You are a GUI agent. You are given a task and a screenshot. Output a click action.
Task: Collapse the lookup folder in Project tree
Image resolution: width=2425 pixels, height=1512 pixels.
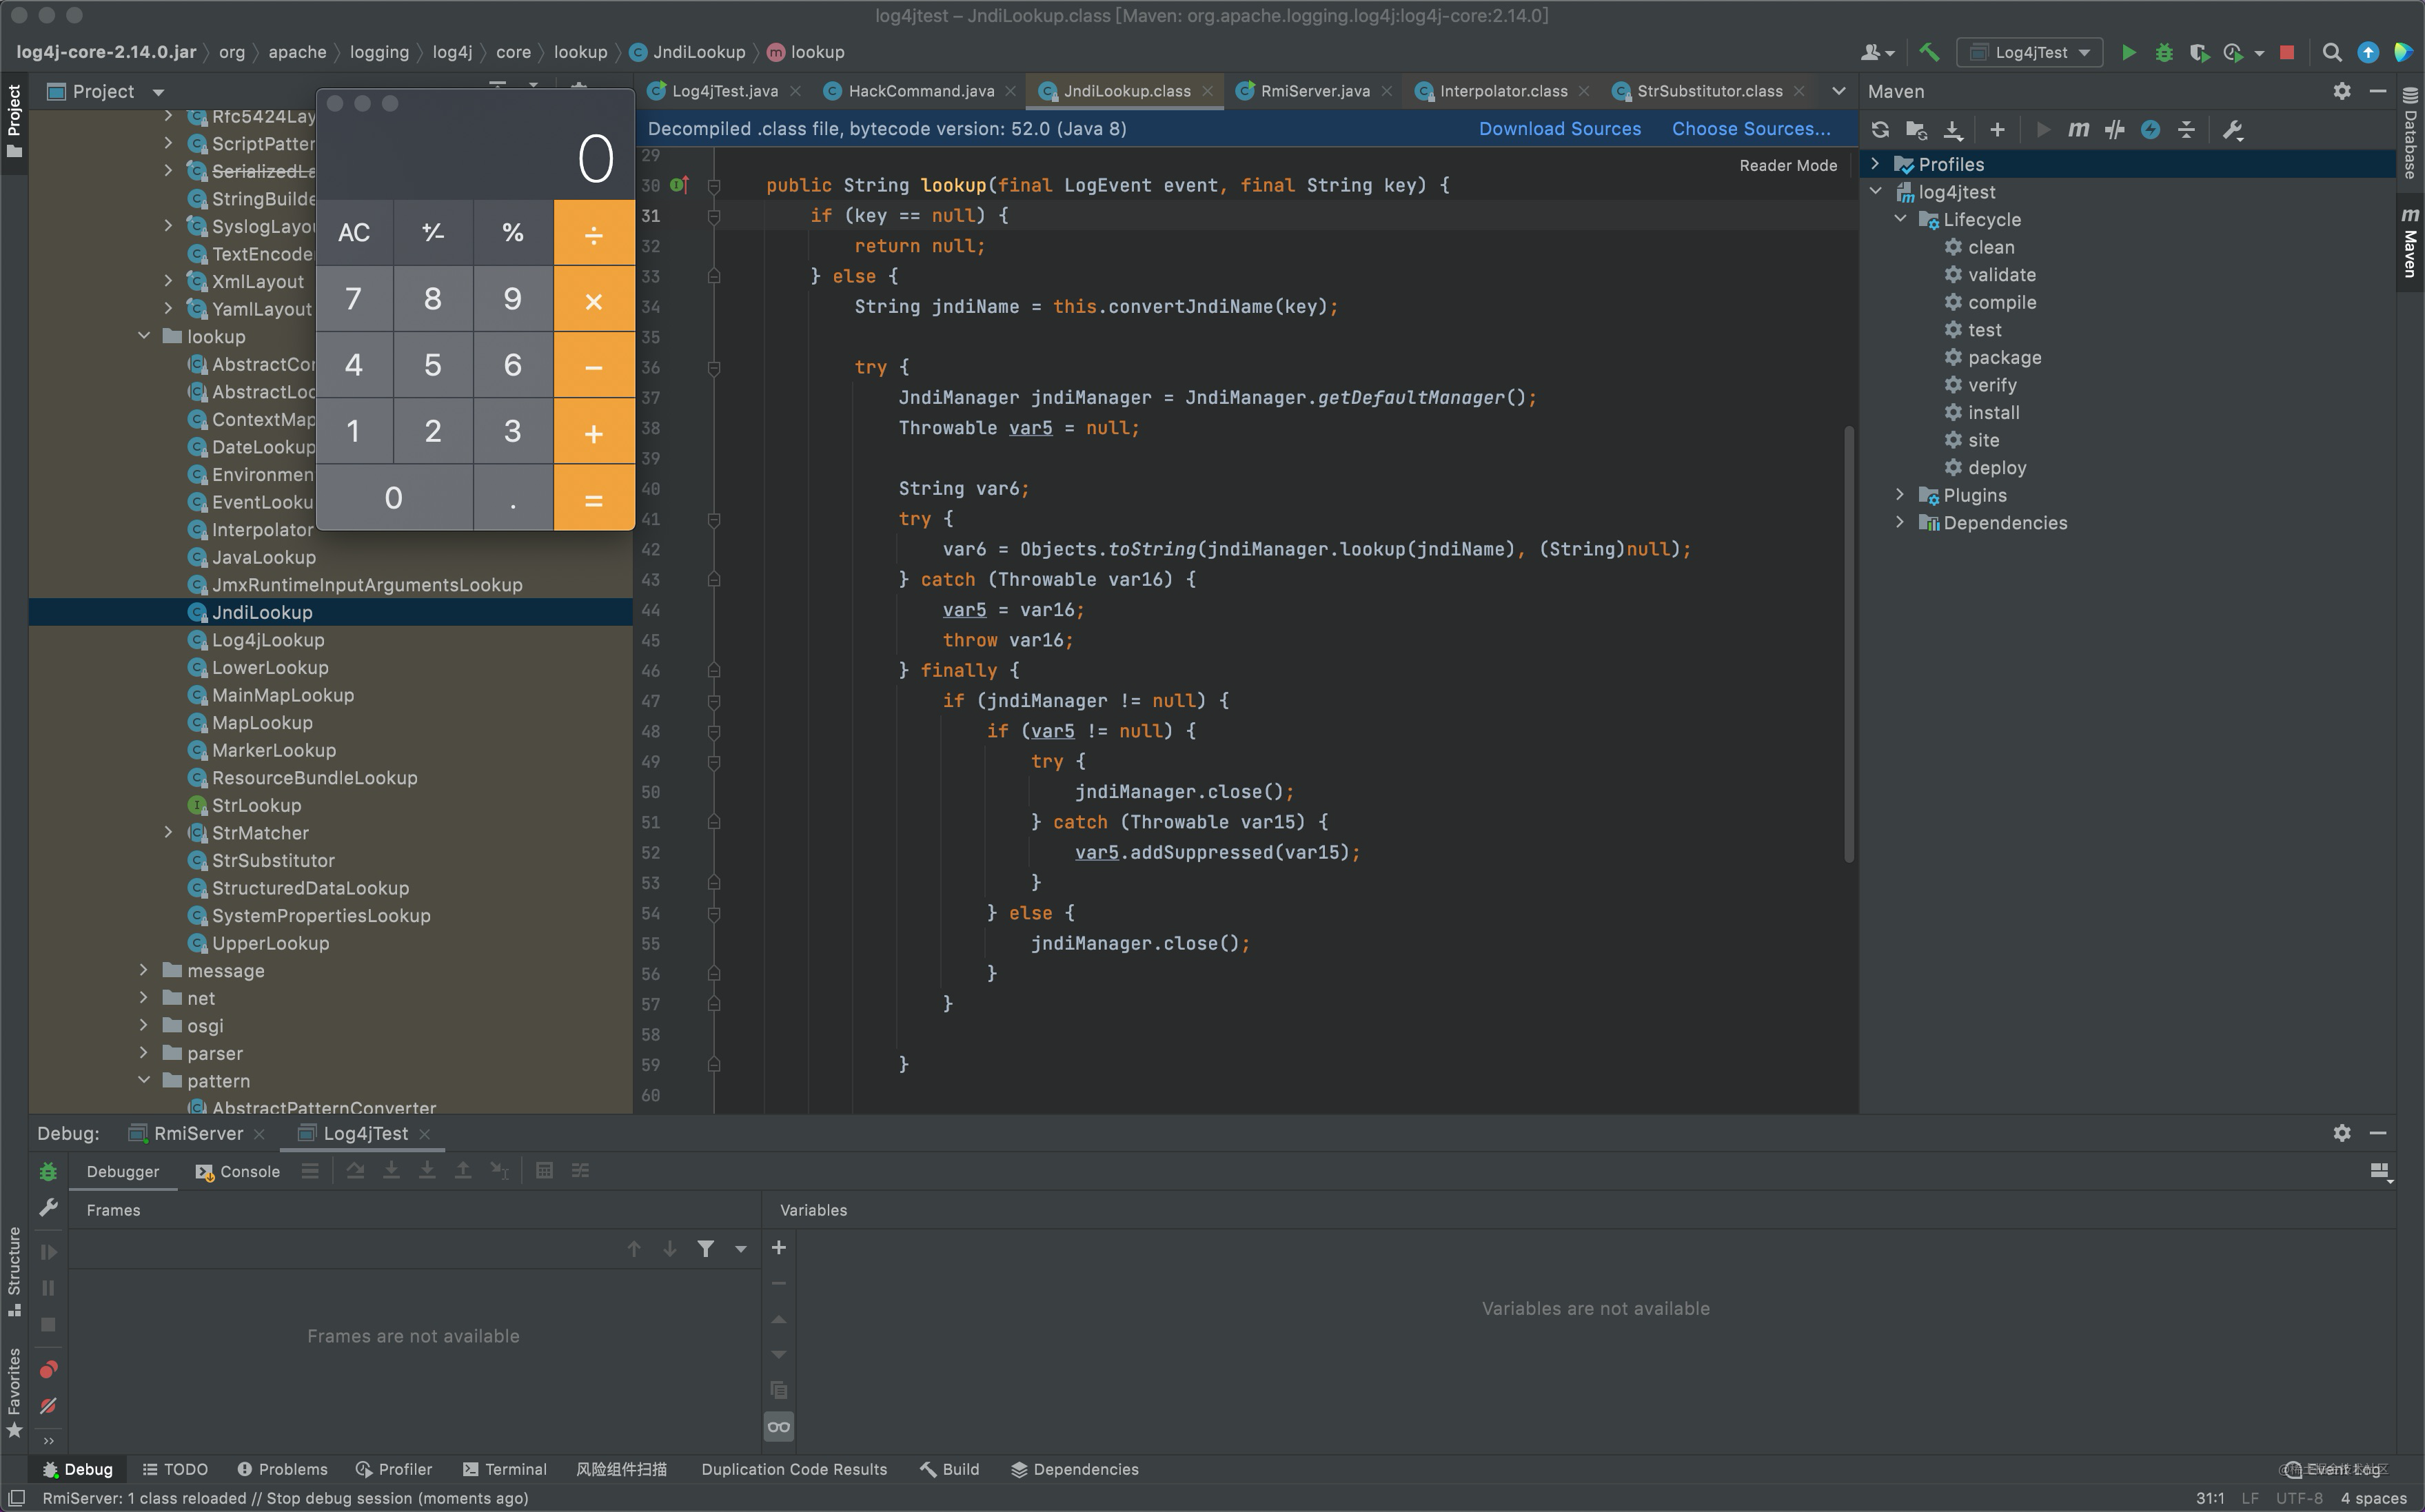pyautogui.click(x=144, y=336)
